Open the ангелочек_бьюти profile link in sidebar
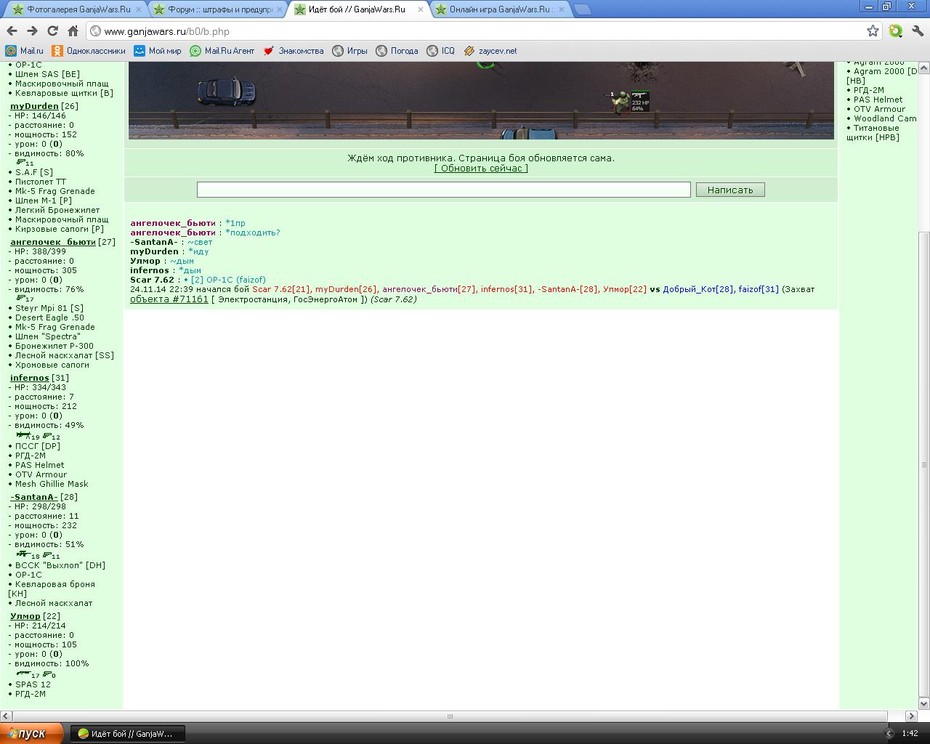Image resolution: width=930 pixels, height=744 pixels. (x=53, y=242)
